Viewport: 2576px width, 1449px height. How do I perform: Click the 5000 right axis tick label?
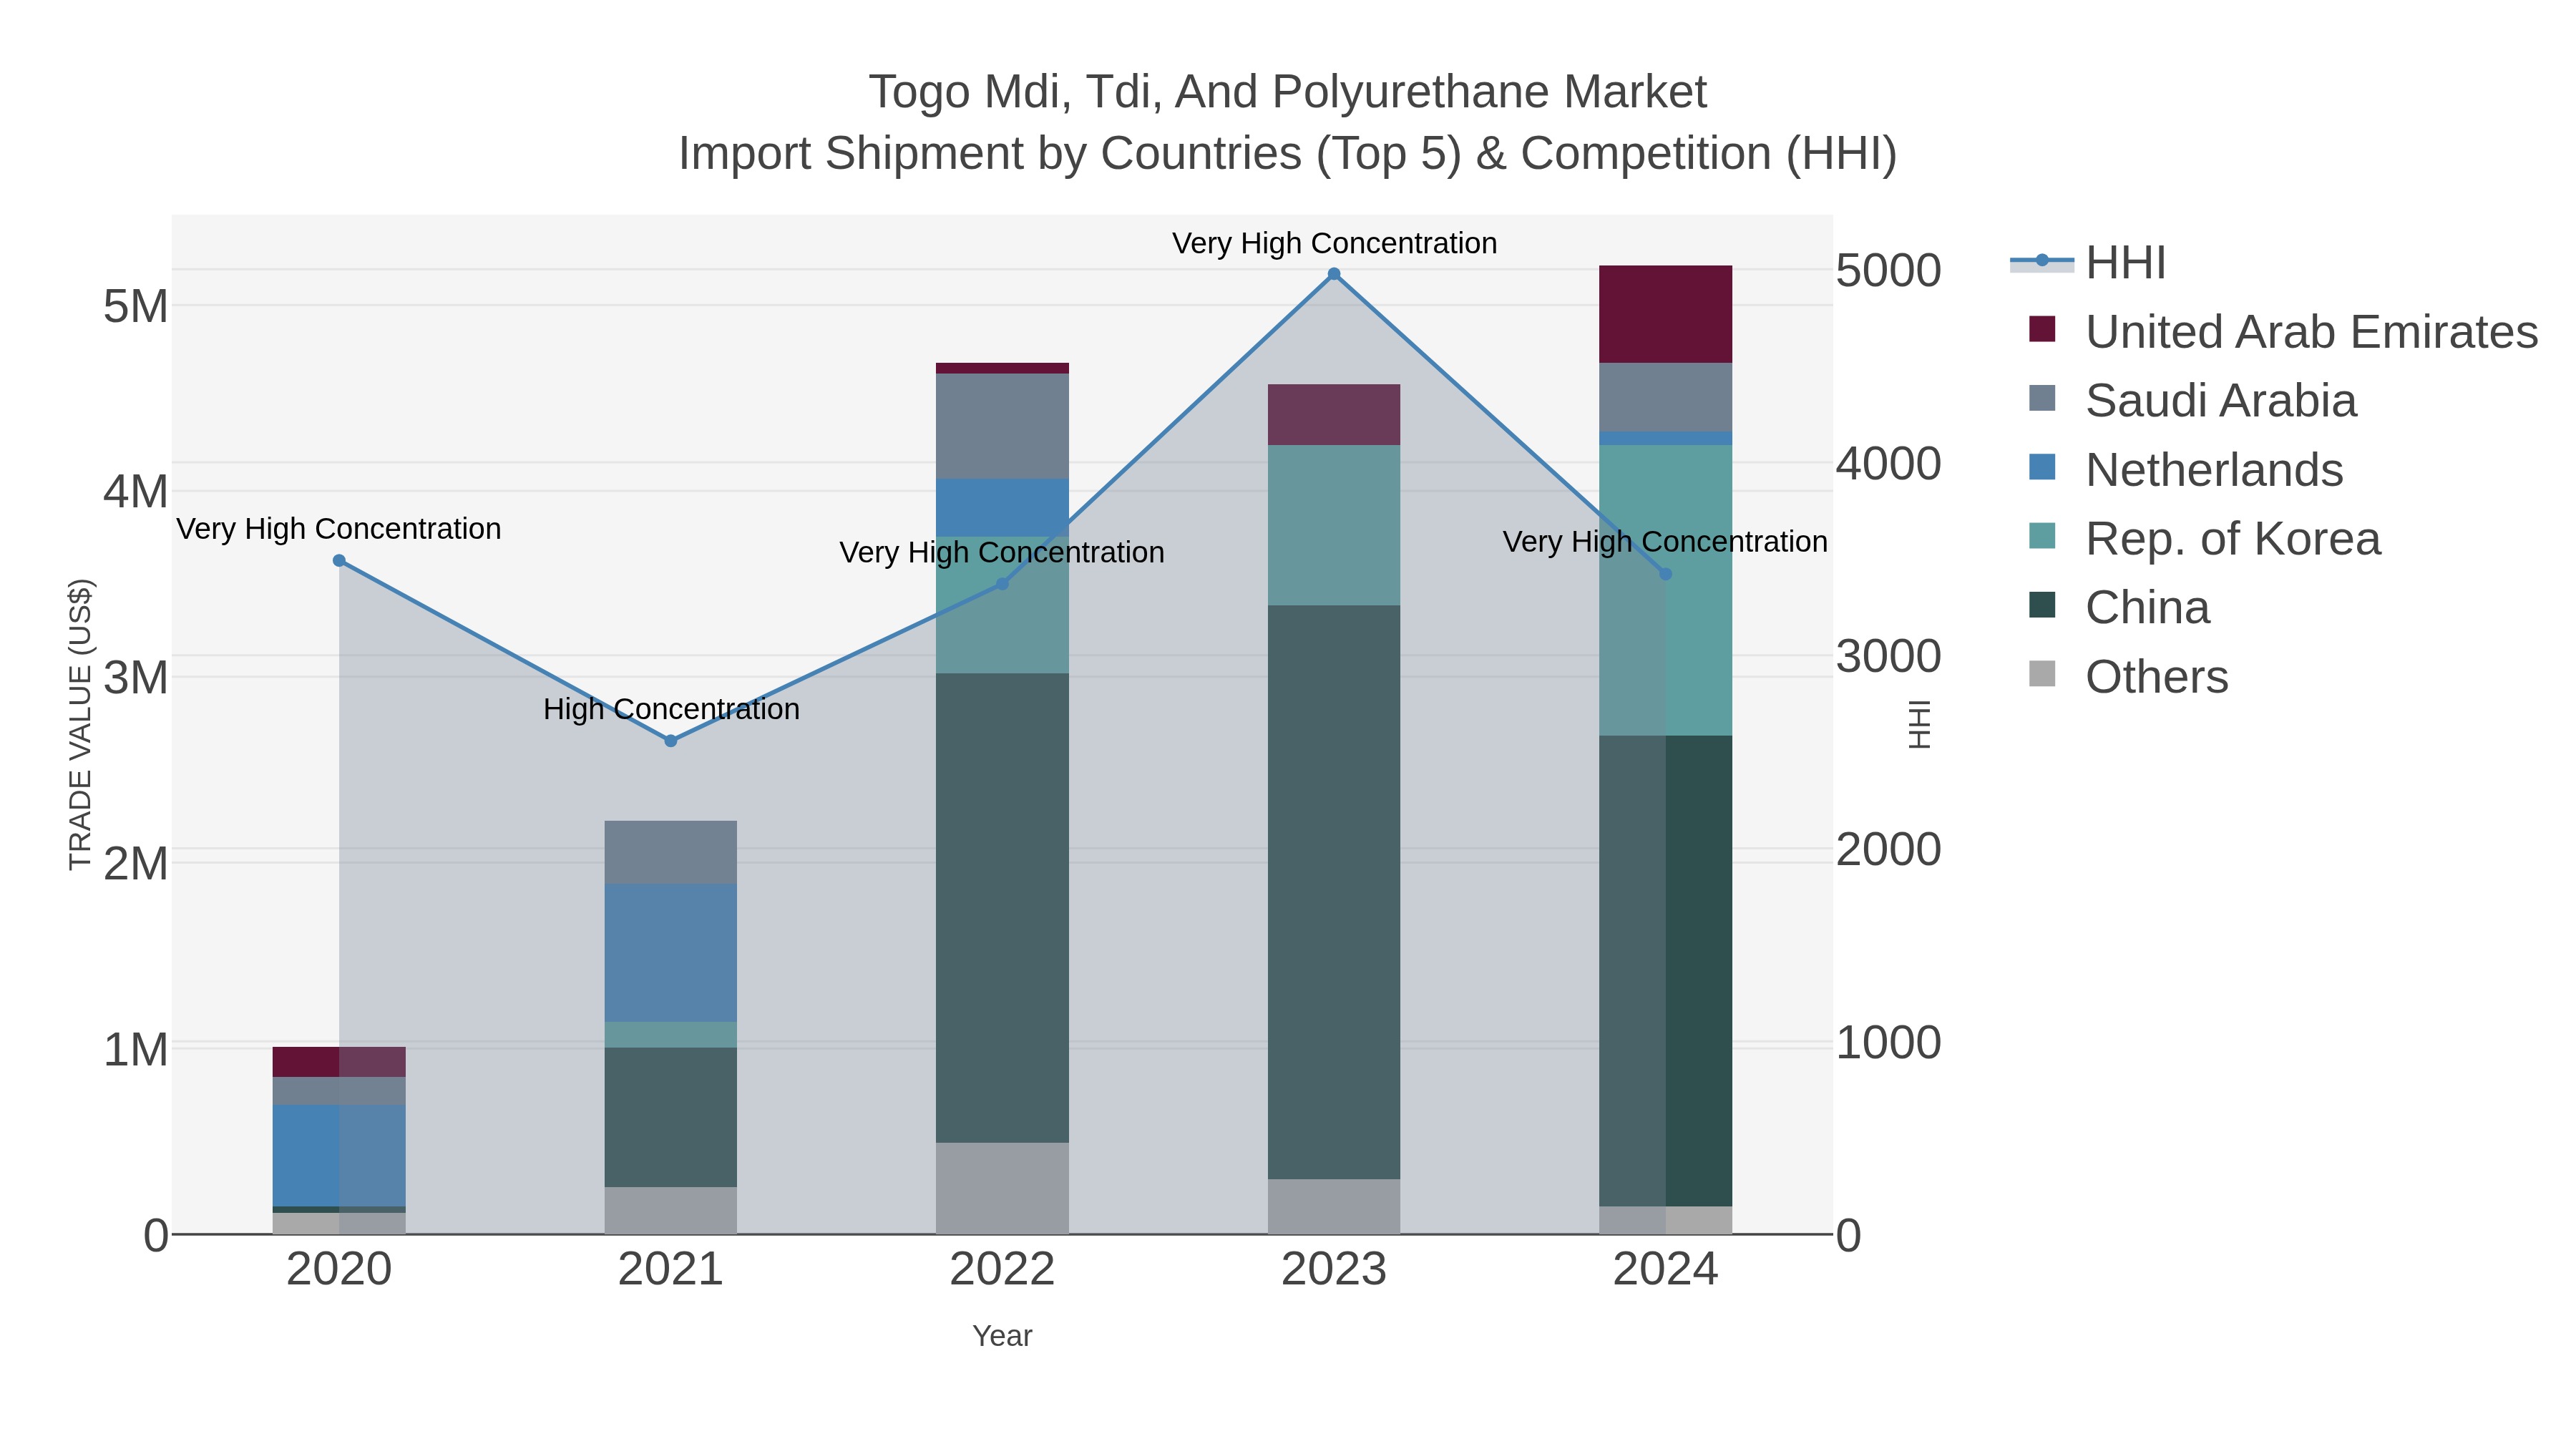[x=1889, y=271]
